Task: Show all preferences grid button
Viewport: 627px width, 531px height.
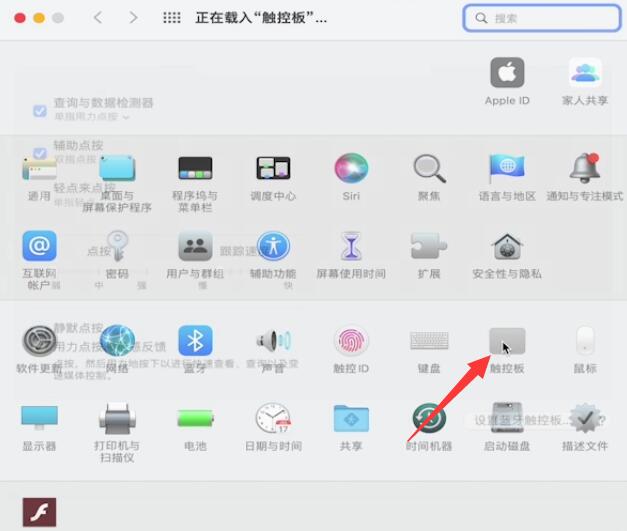Action: coord(172,18)
